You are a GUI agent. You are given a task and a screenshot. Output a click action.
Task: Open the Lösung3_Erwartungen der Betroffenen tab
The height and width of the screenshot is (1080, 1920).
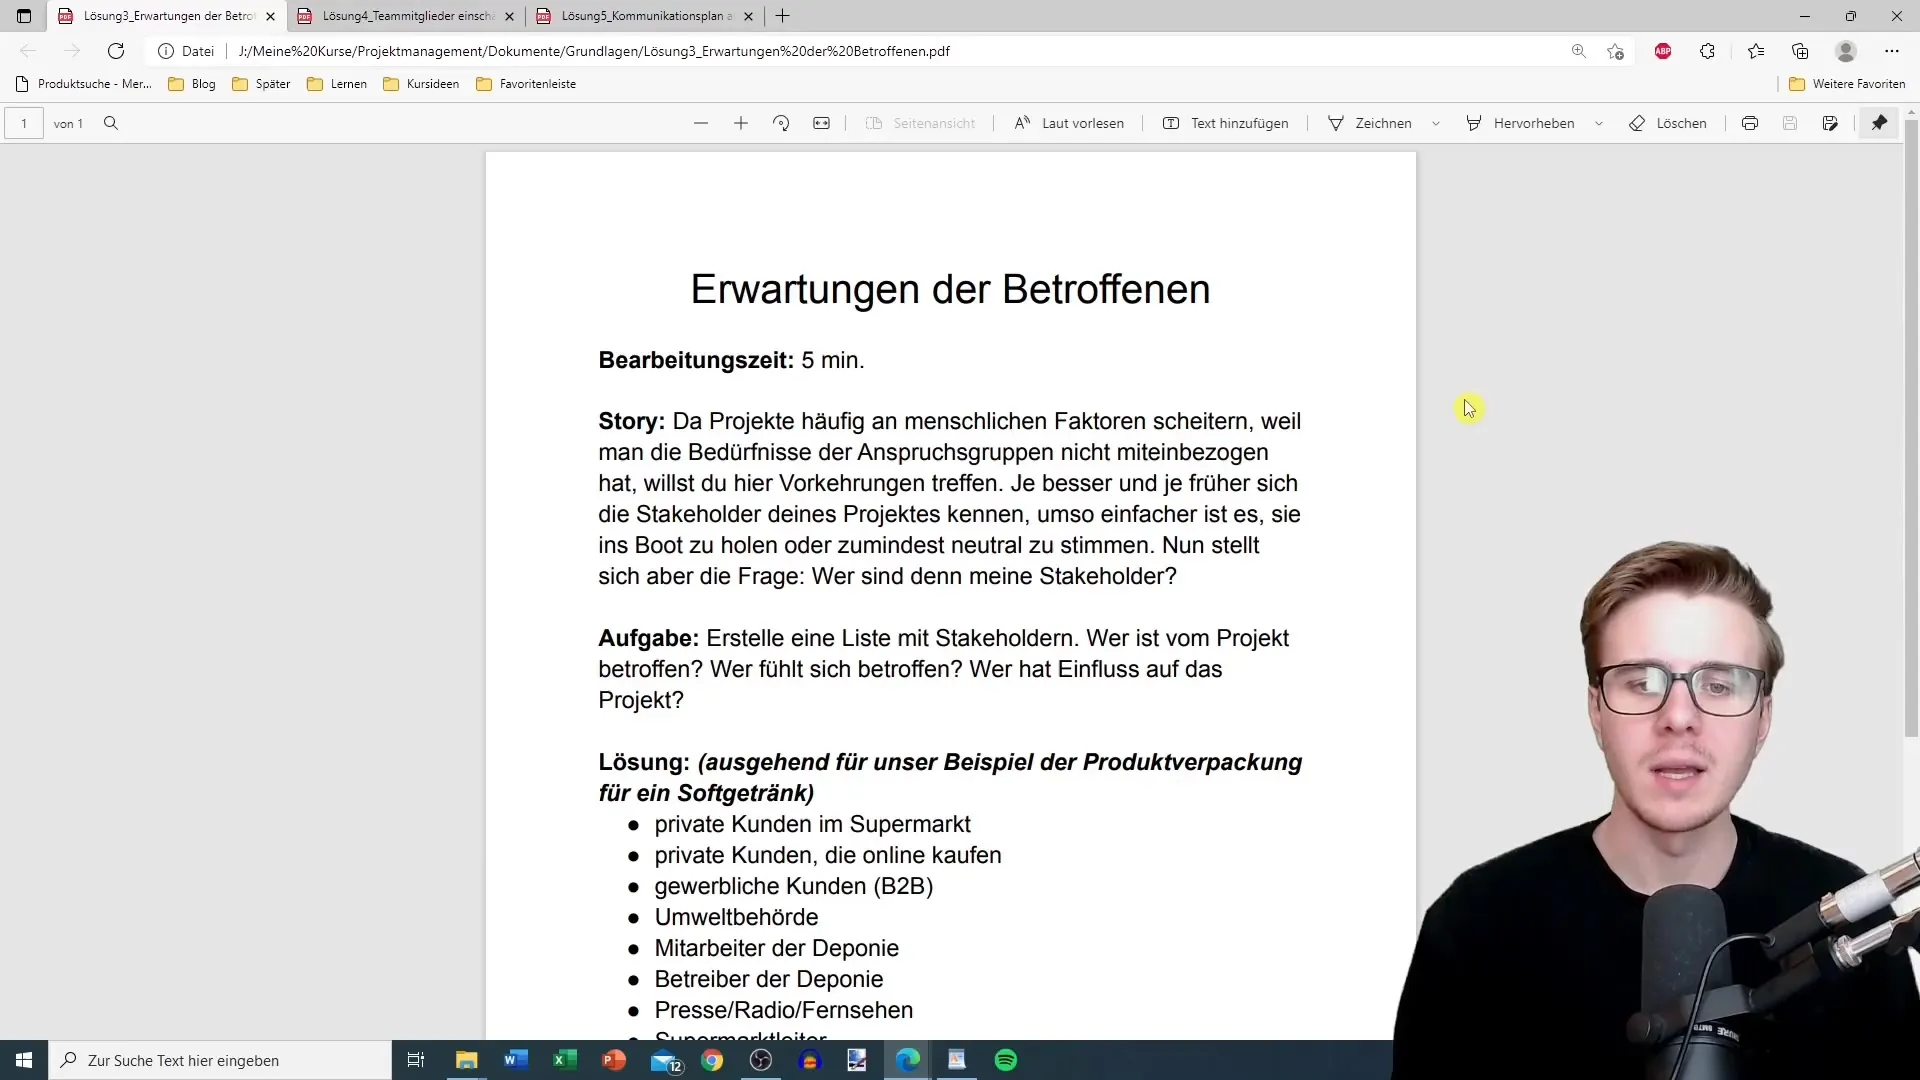click(x=157, y=16)
